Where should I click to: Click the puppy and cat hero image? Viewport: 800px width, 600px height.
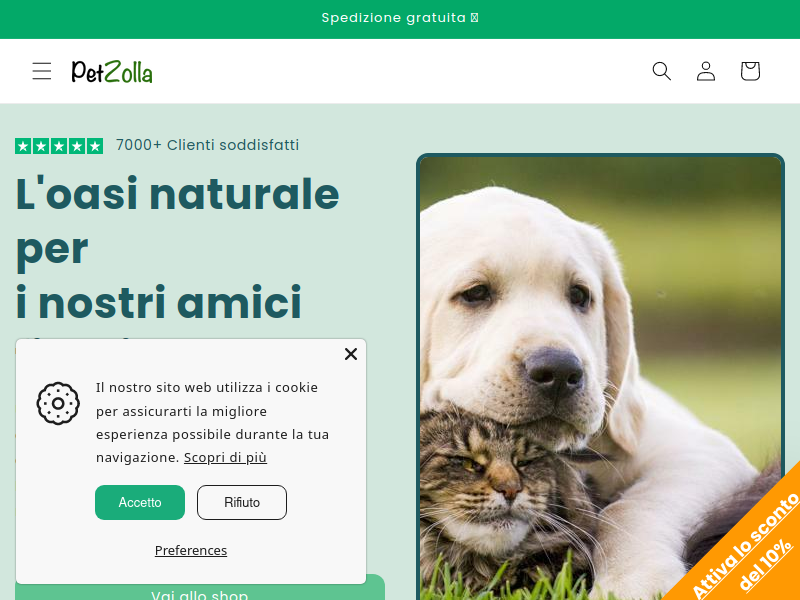click(601, 378)
